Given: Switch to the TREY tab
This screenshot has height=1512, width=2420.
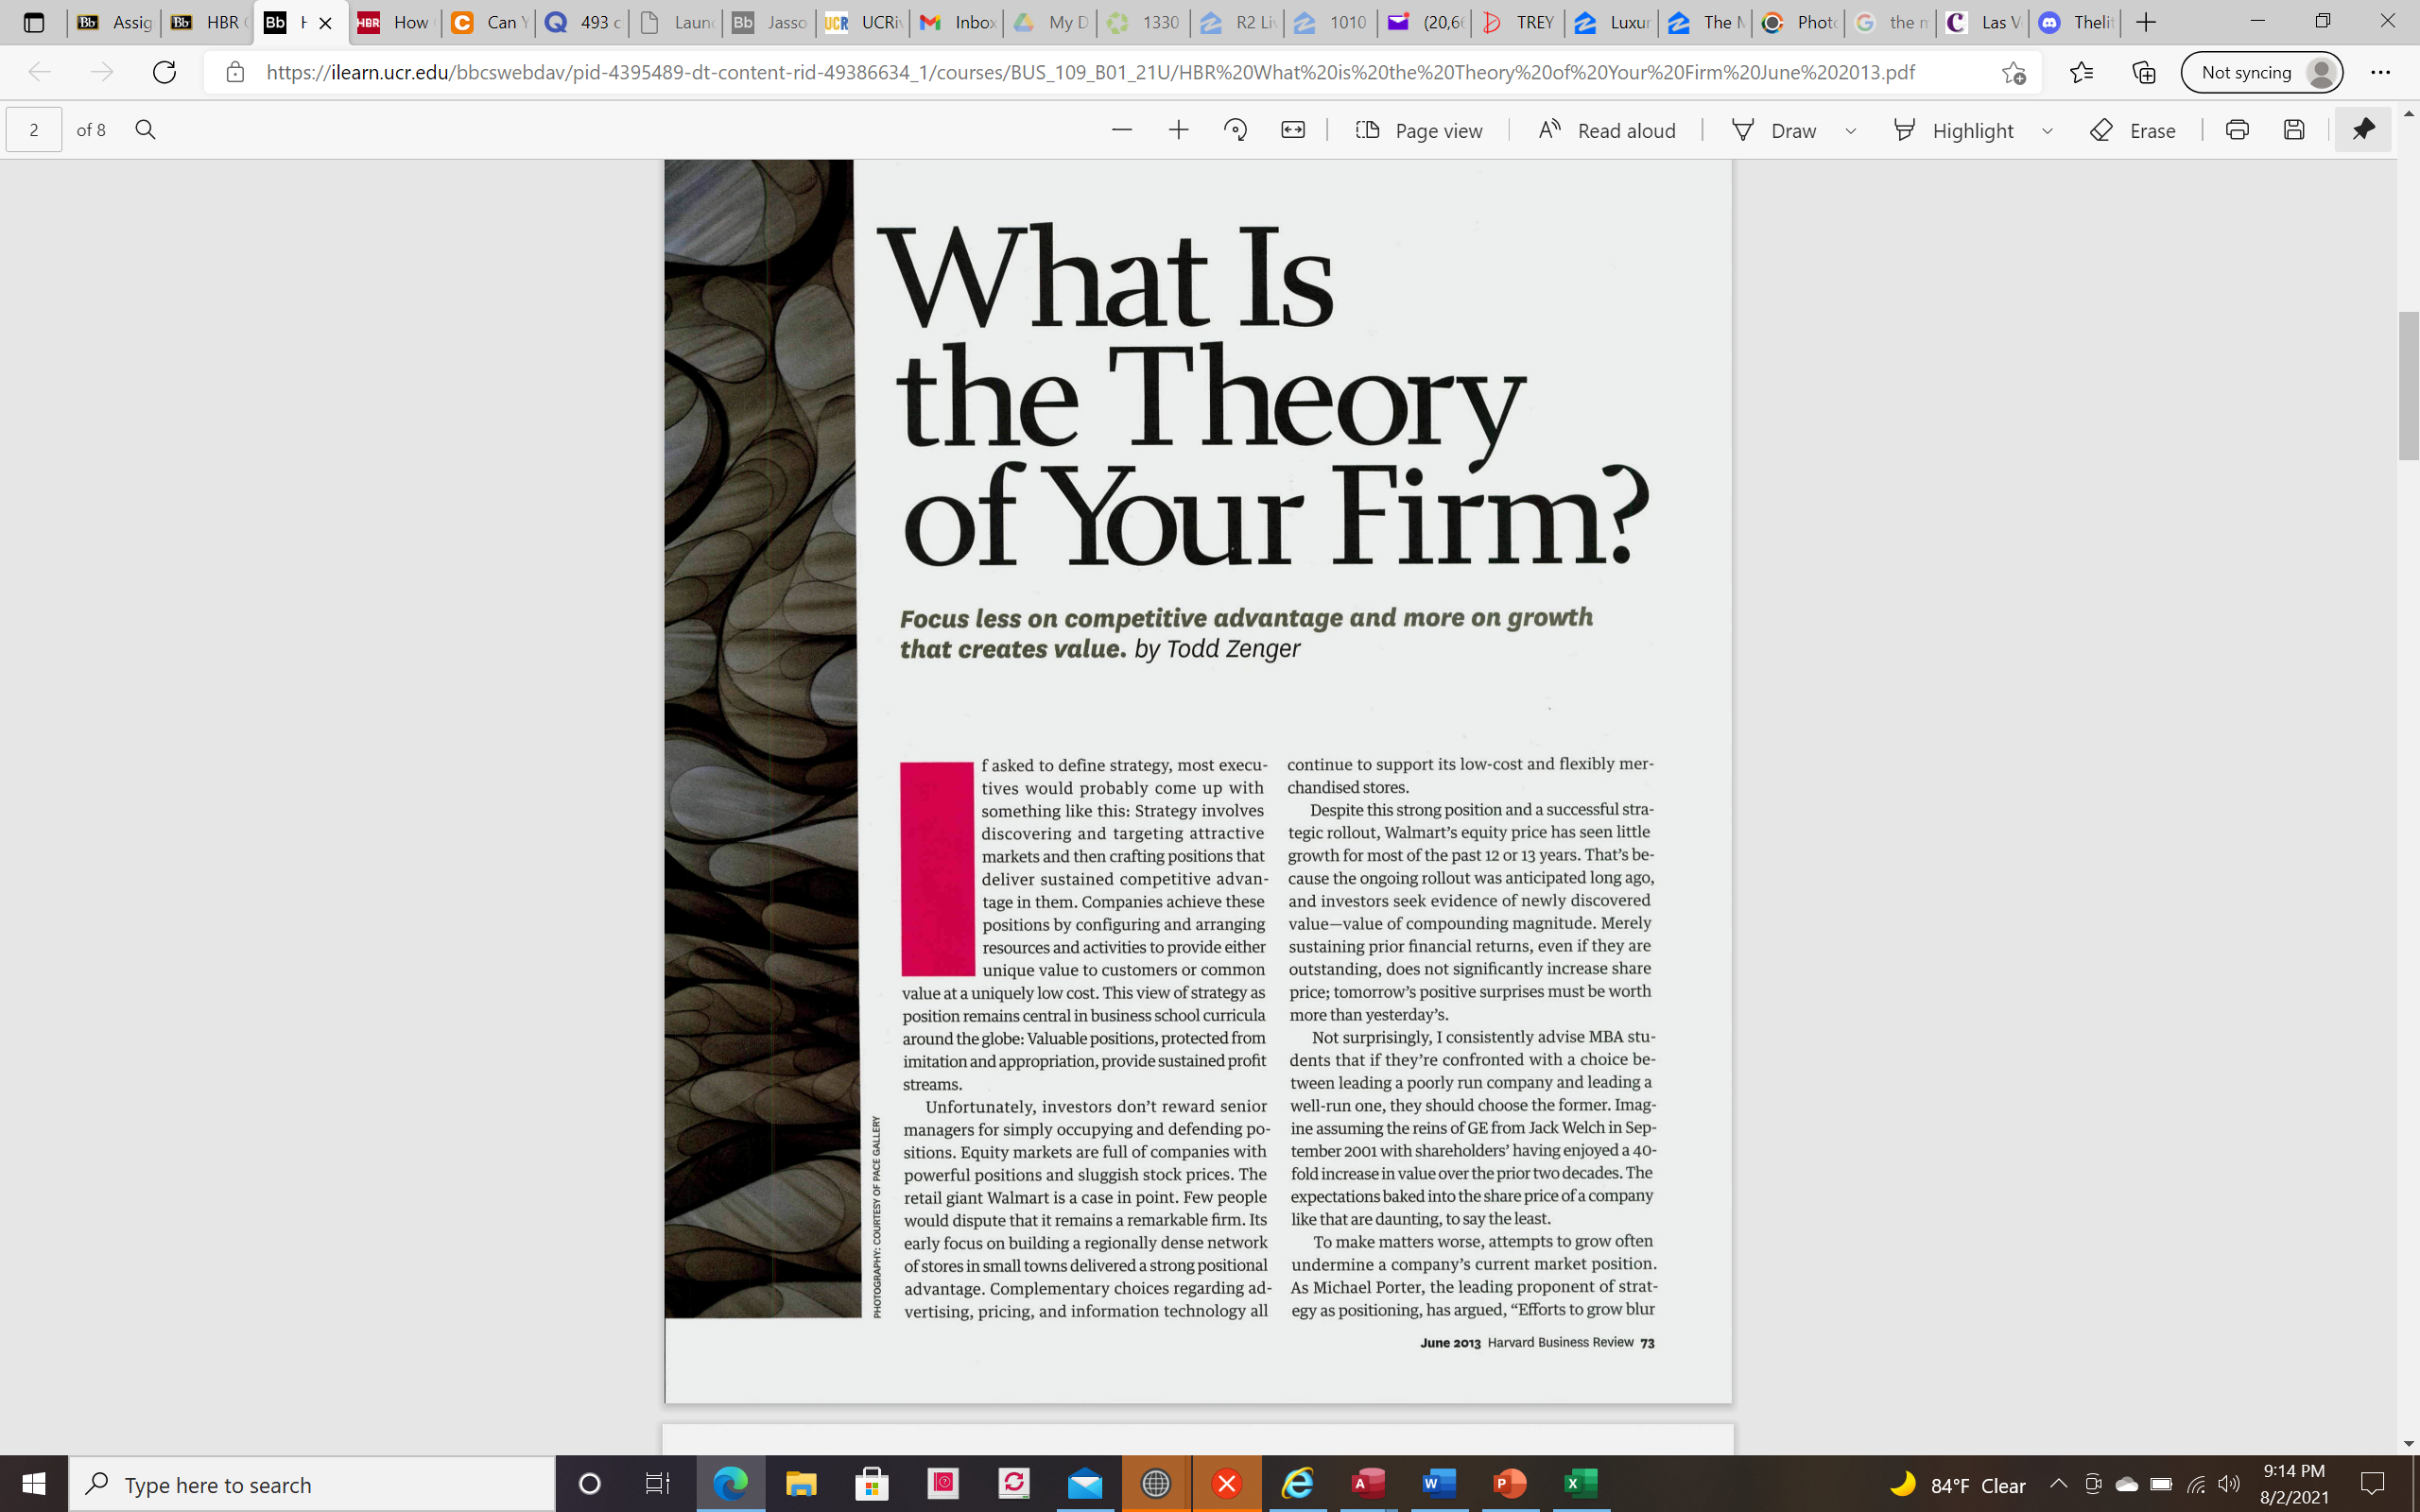Looking at the screenshot, I should pos(1519,22).
